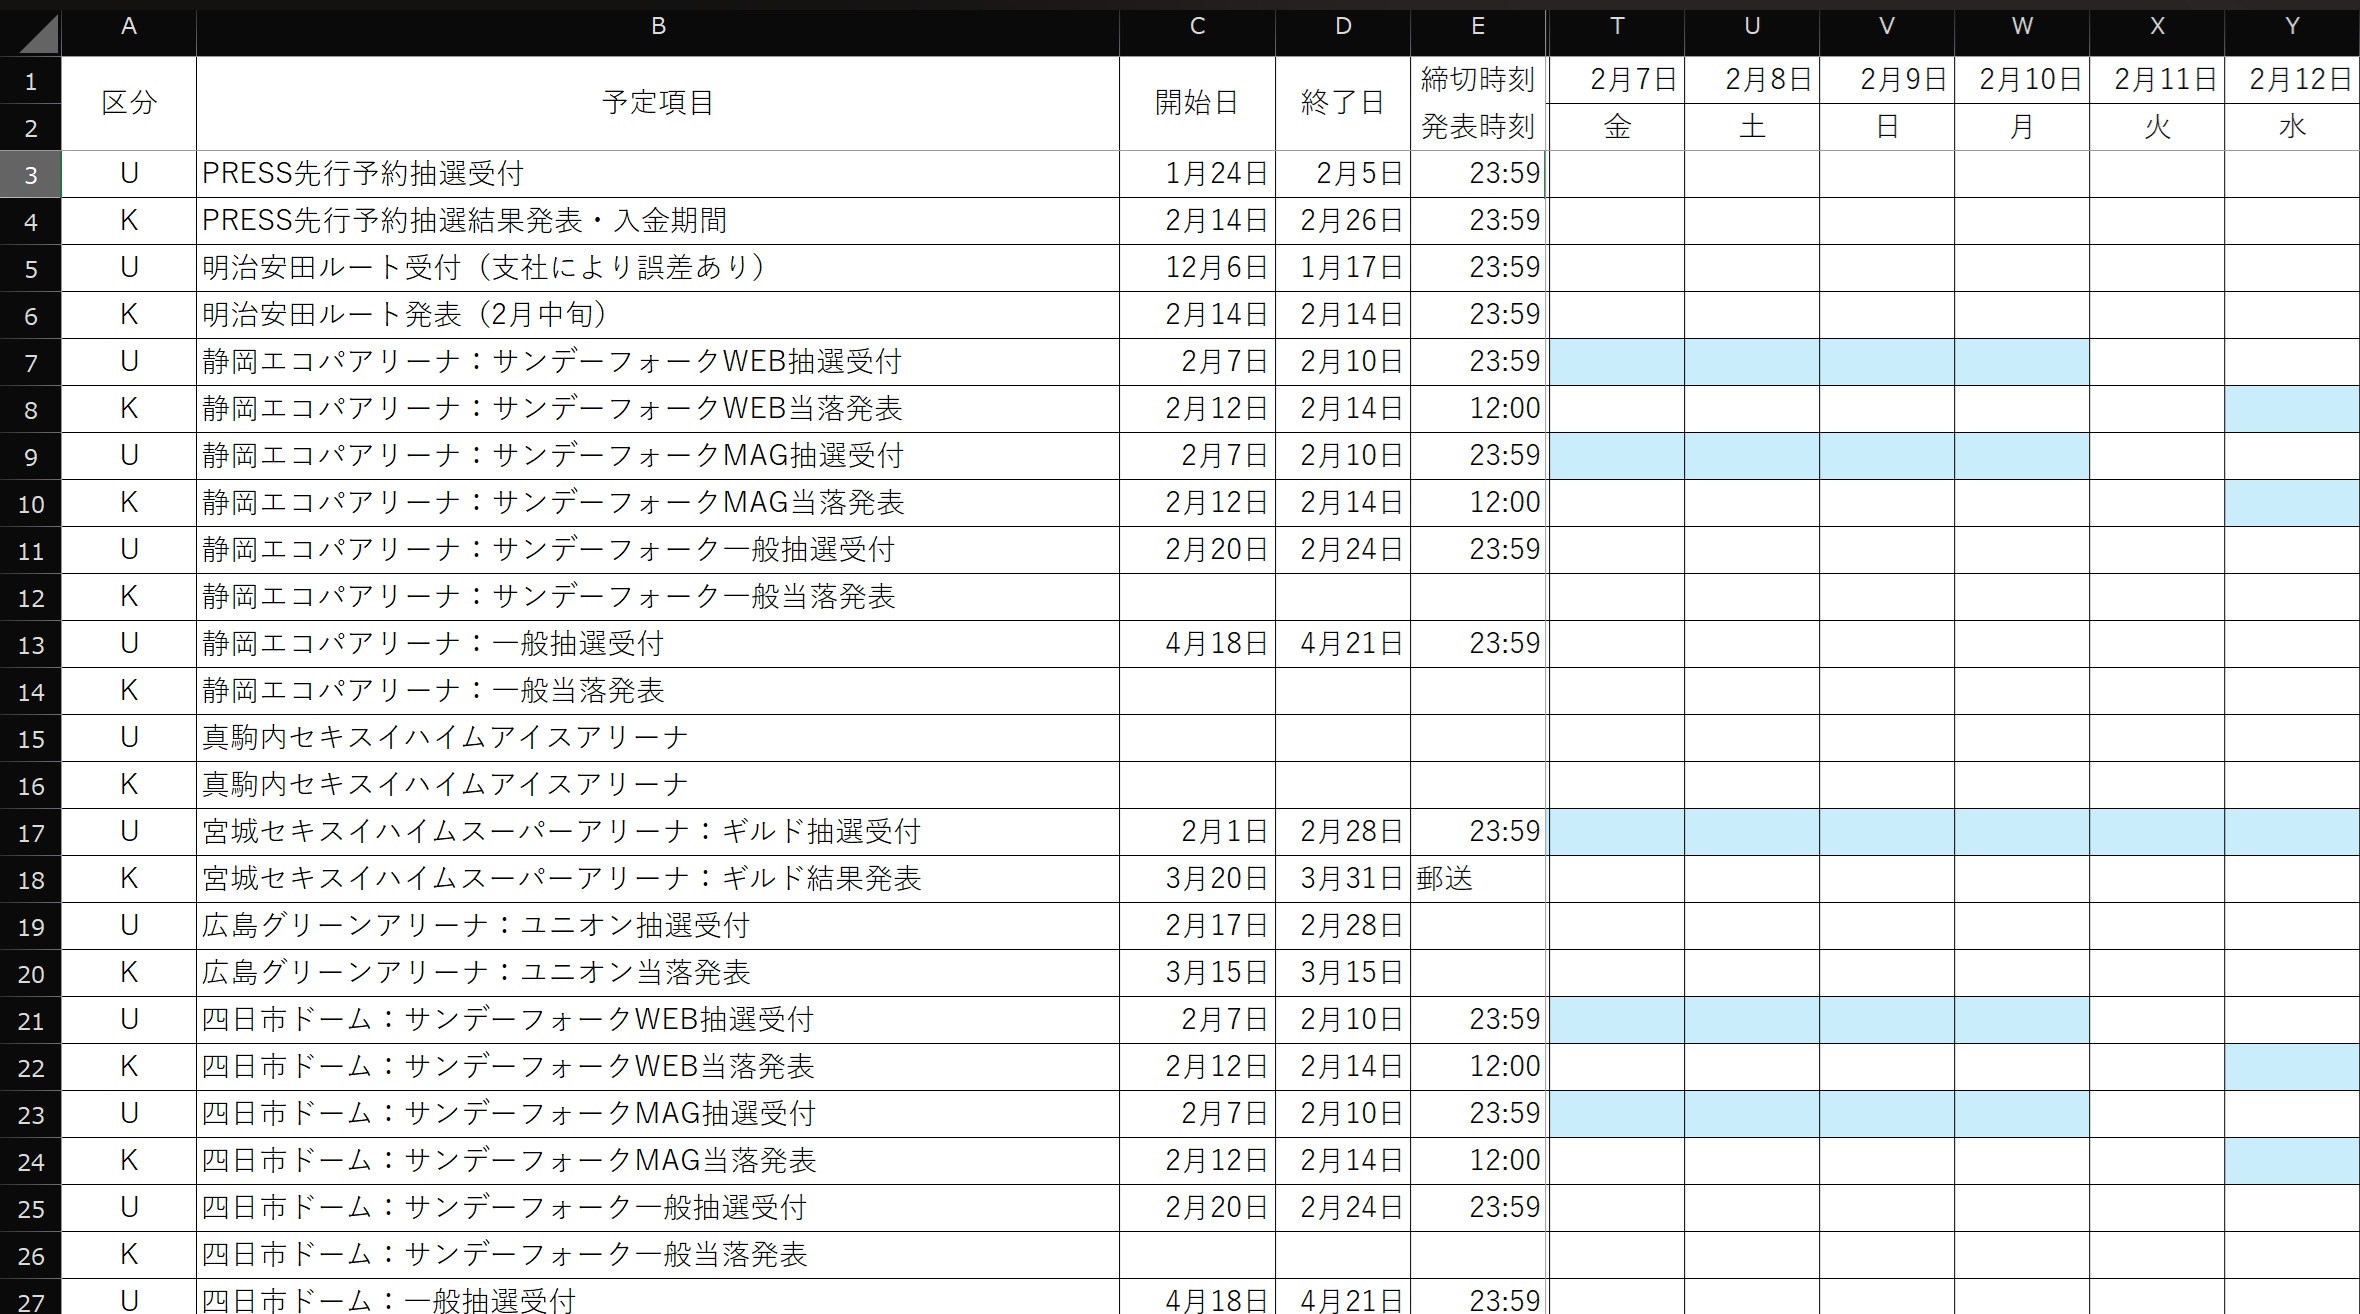Click blue 2月7日 cell in row 7
This screenshot has width=2360, height=1314.
pyautogui.click(x=1617, y=362)
